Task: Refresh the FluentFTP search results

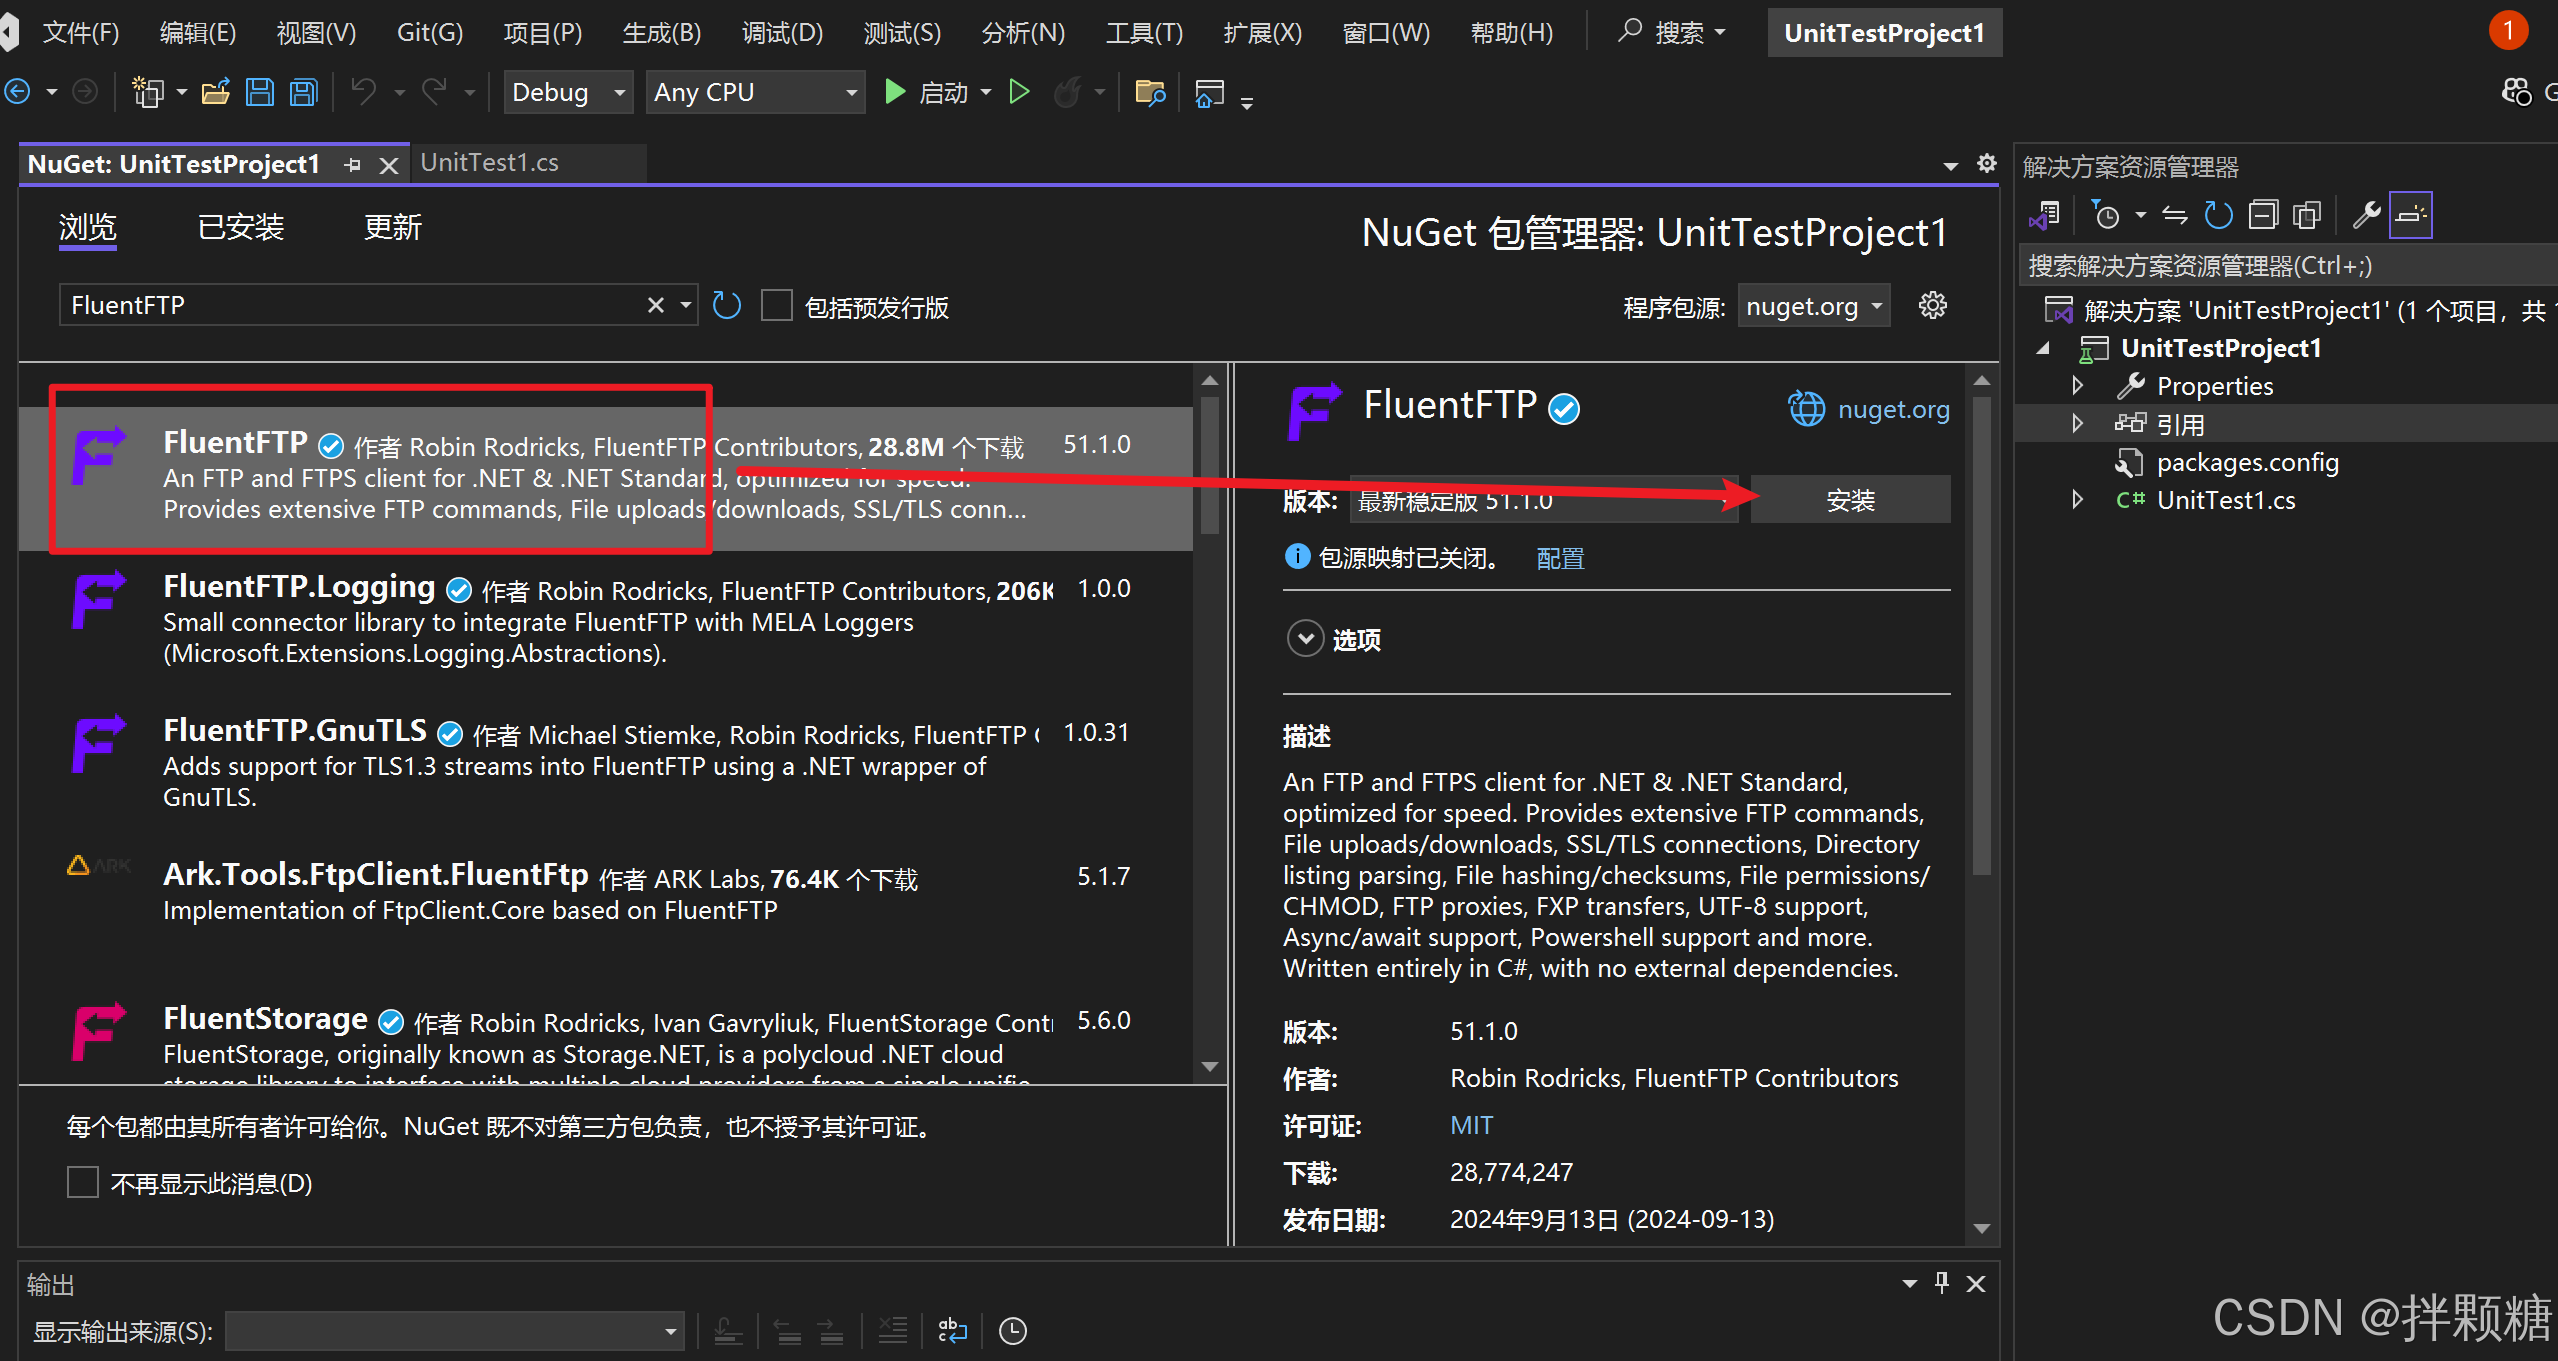Action: click(x=726, y=305)
